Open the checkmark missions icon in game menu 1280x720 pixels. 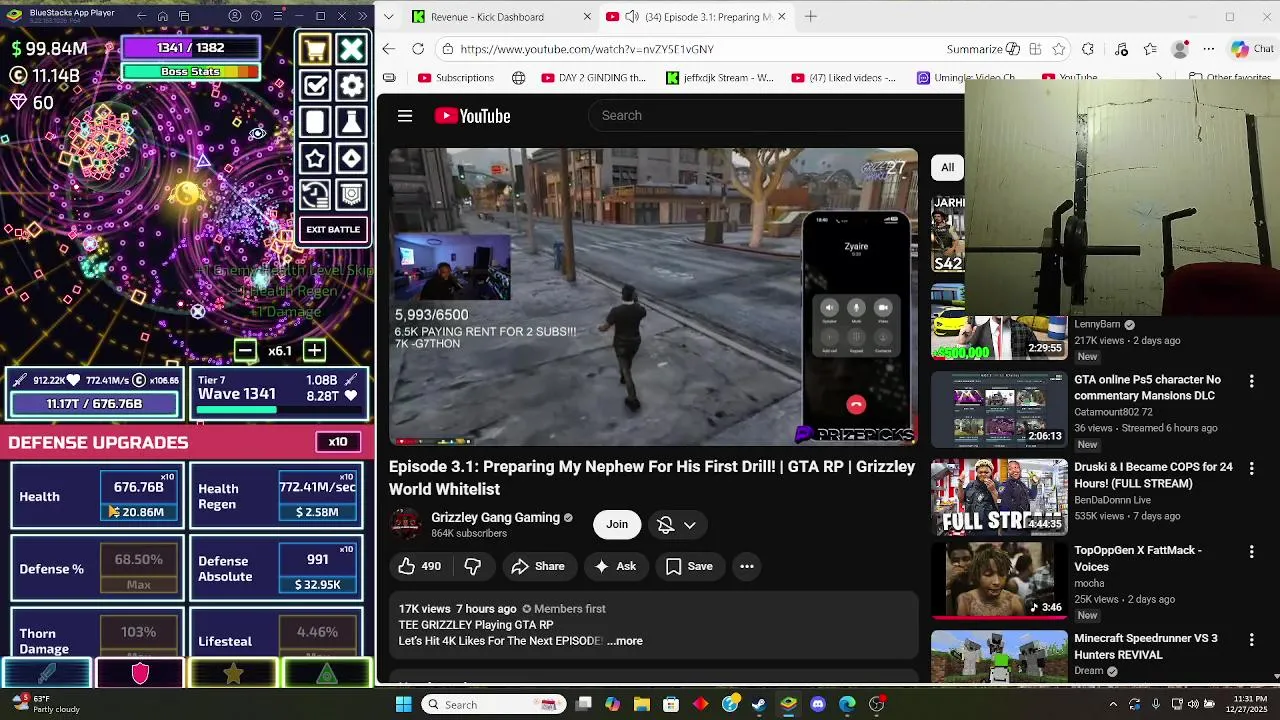click(315, 86)
